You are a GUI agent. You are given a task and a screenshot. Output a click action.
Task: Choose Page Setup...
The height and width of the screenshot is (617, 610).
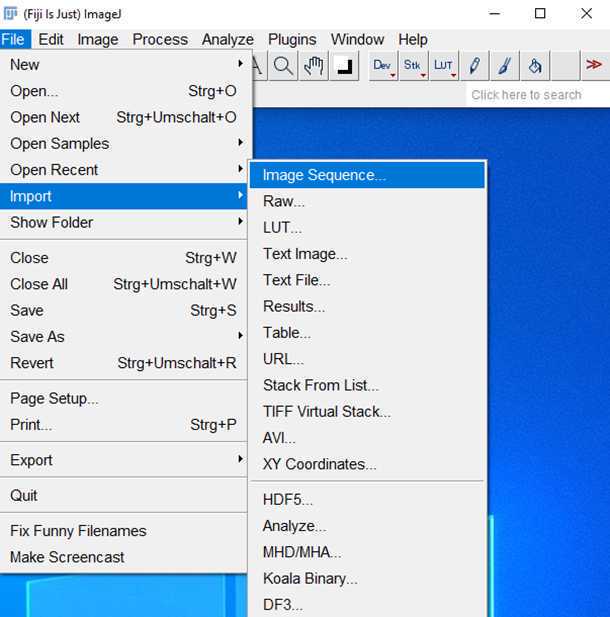pos(124,399)
